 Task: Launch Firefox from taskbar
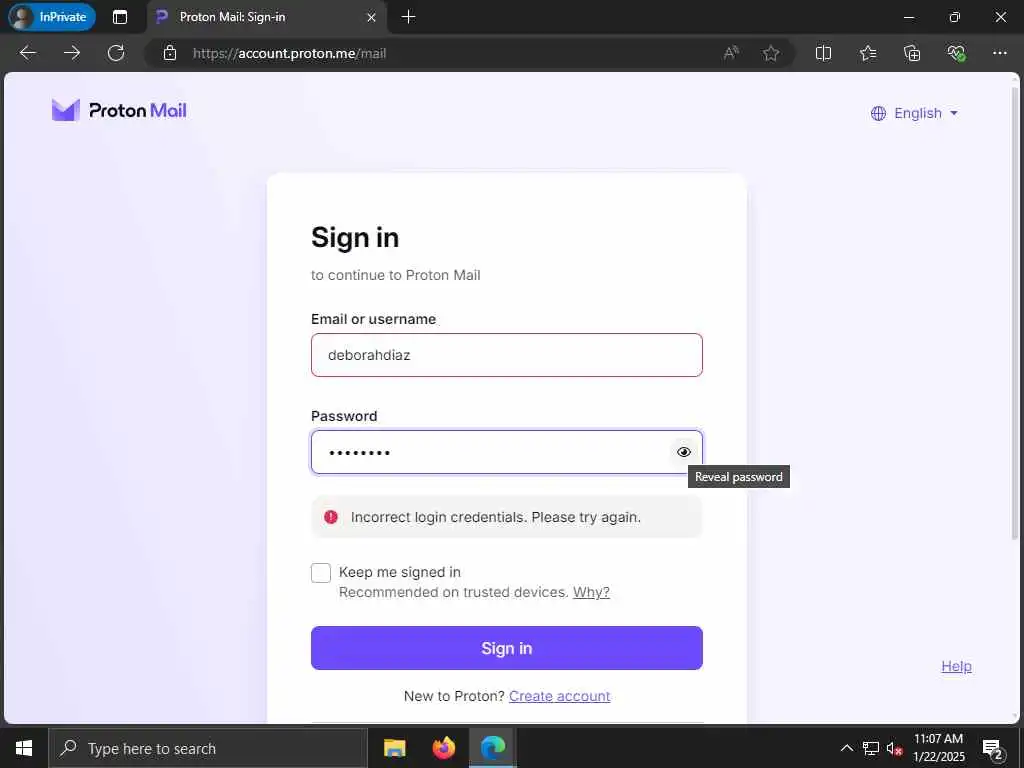click(444, 748)
